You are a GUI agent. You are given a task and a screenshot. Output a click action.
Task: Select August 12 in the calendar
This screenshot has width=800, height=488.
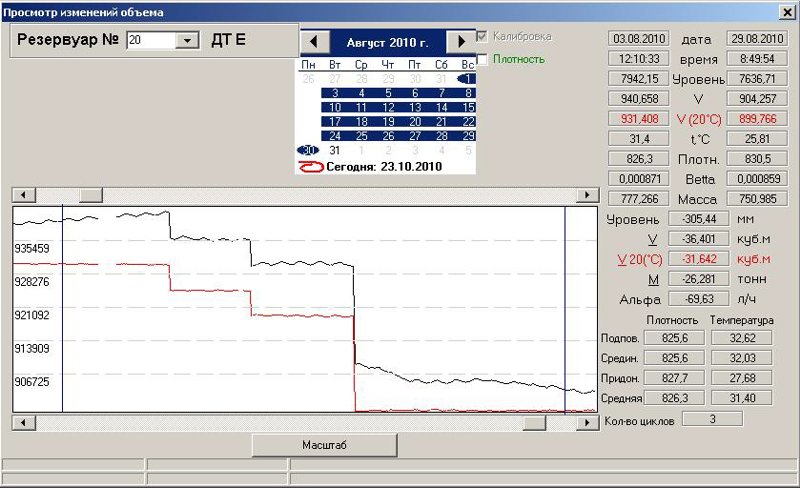[388, 108]
